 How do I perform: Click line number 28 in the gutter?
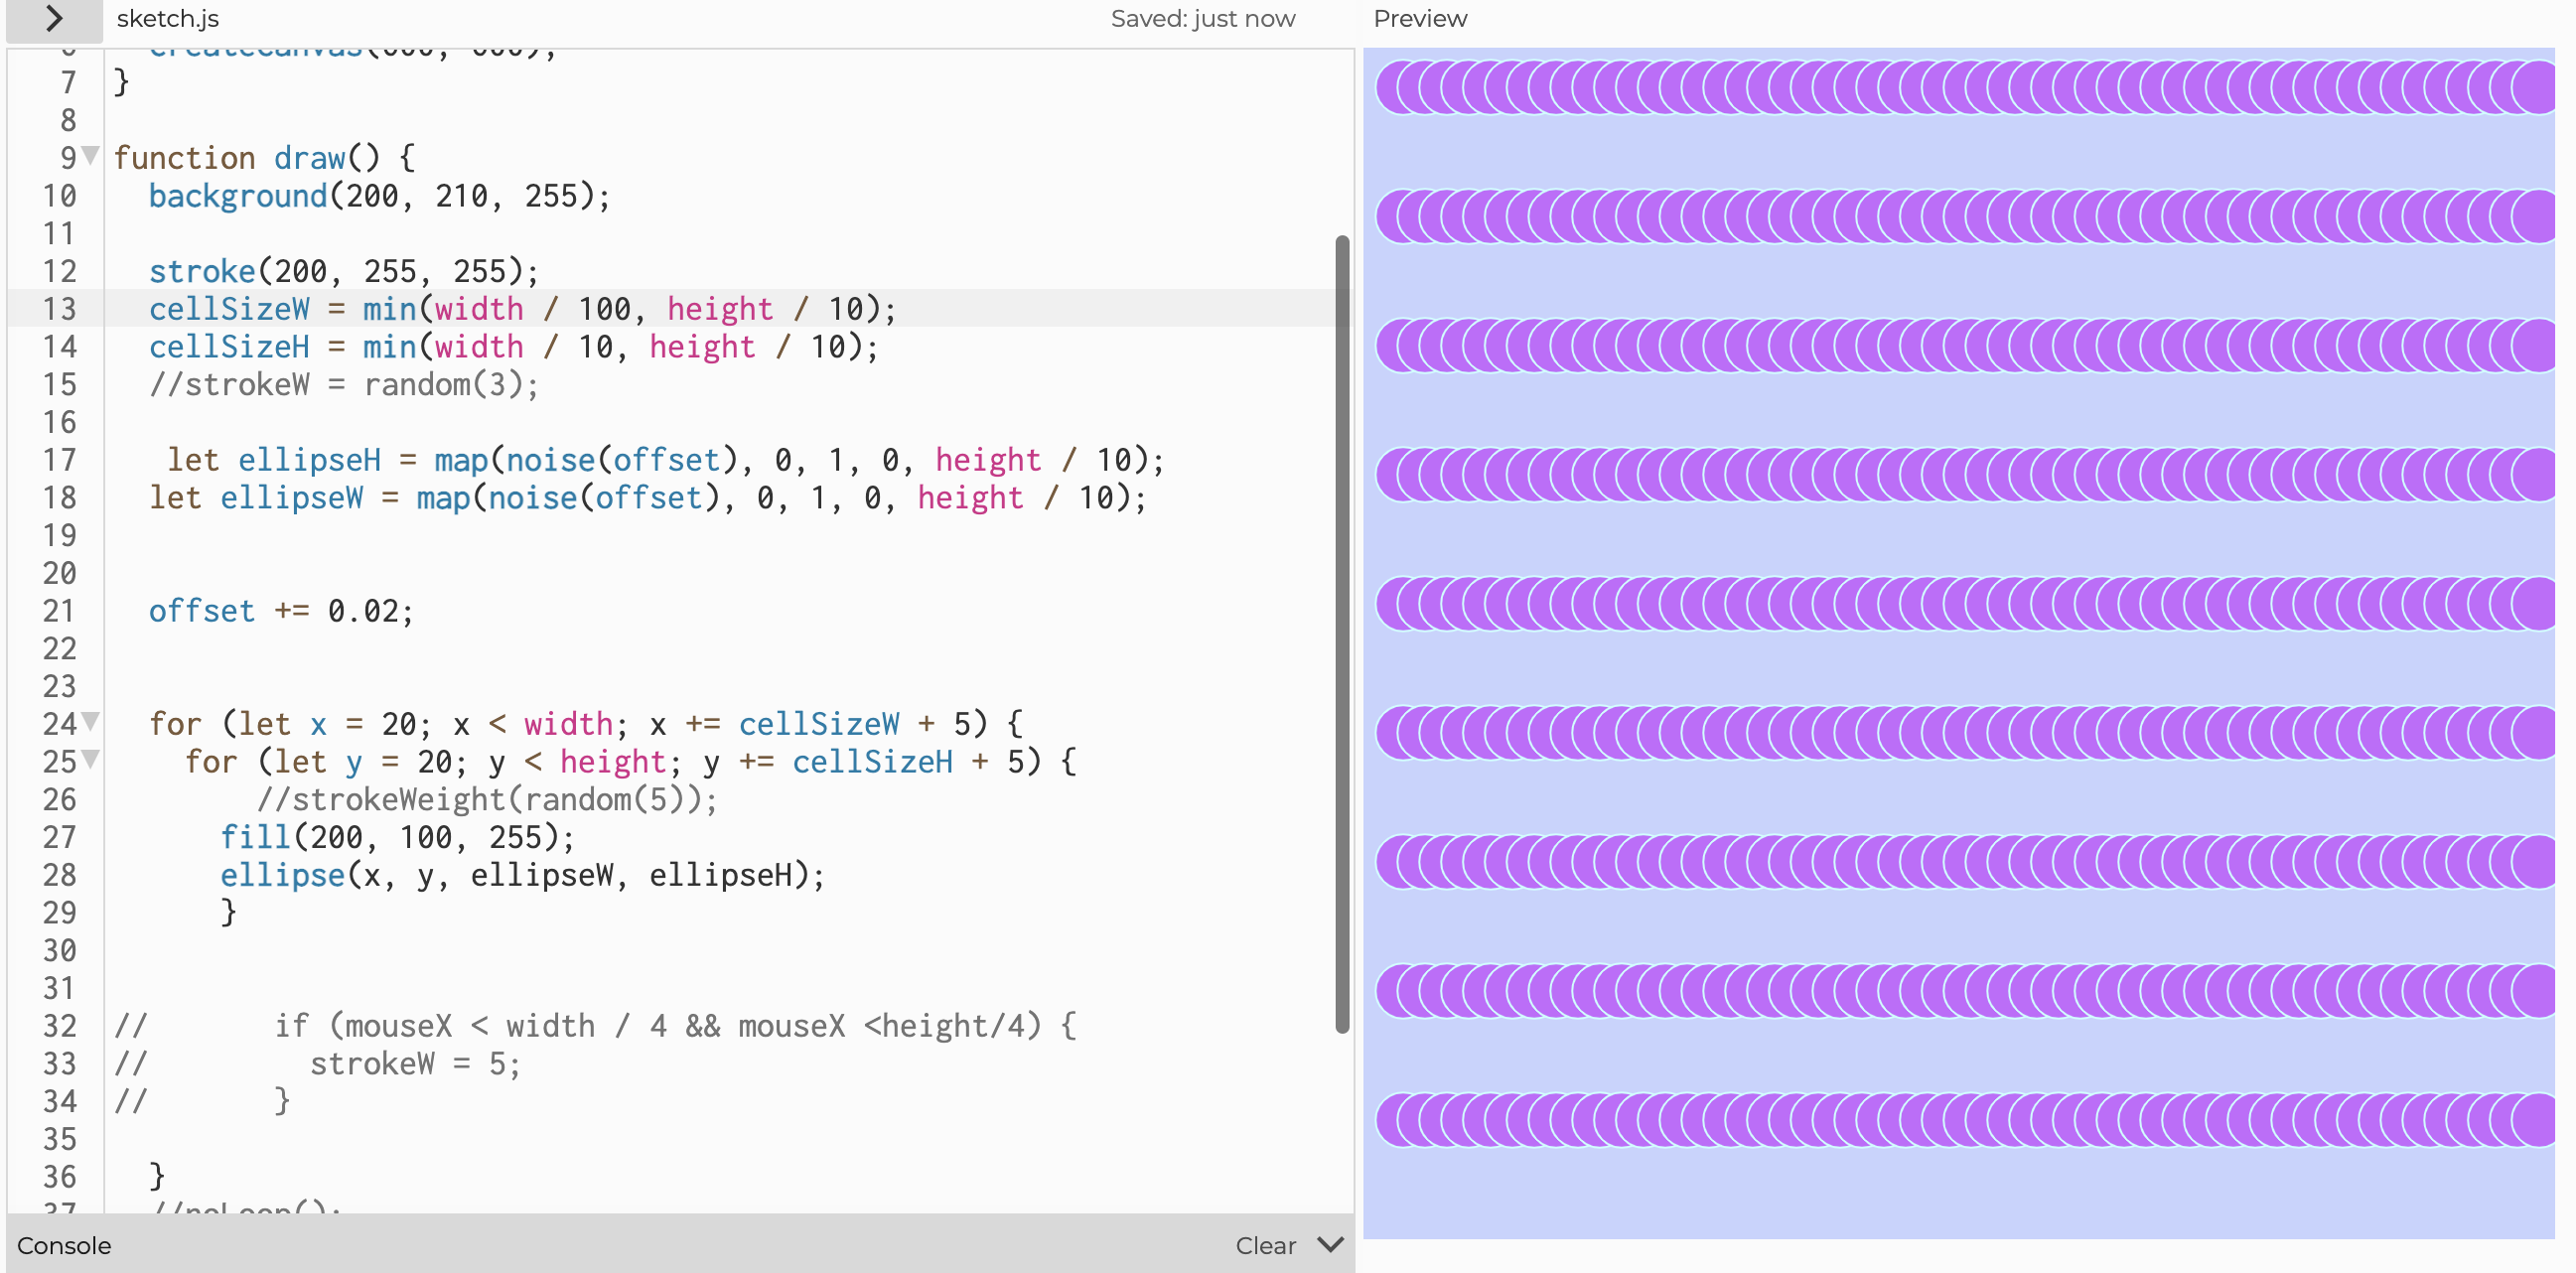pos(59,874)
